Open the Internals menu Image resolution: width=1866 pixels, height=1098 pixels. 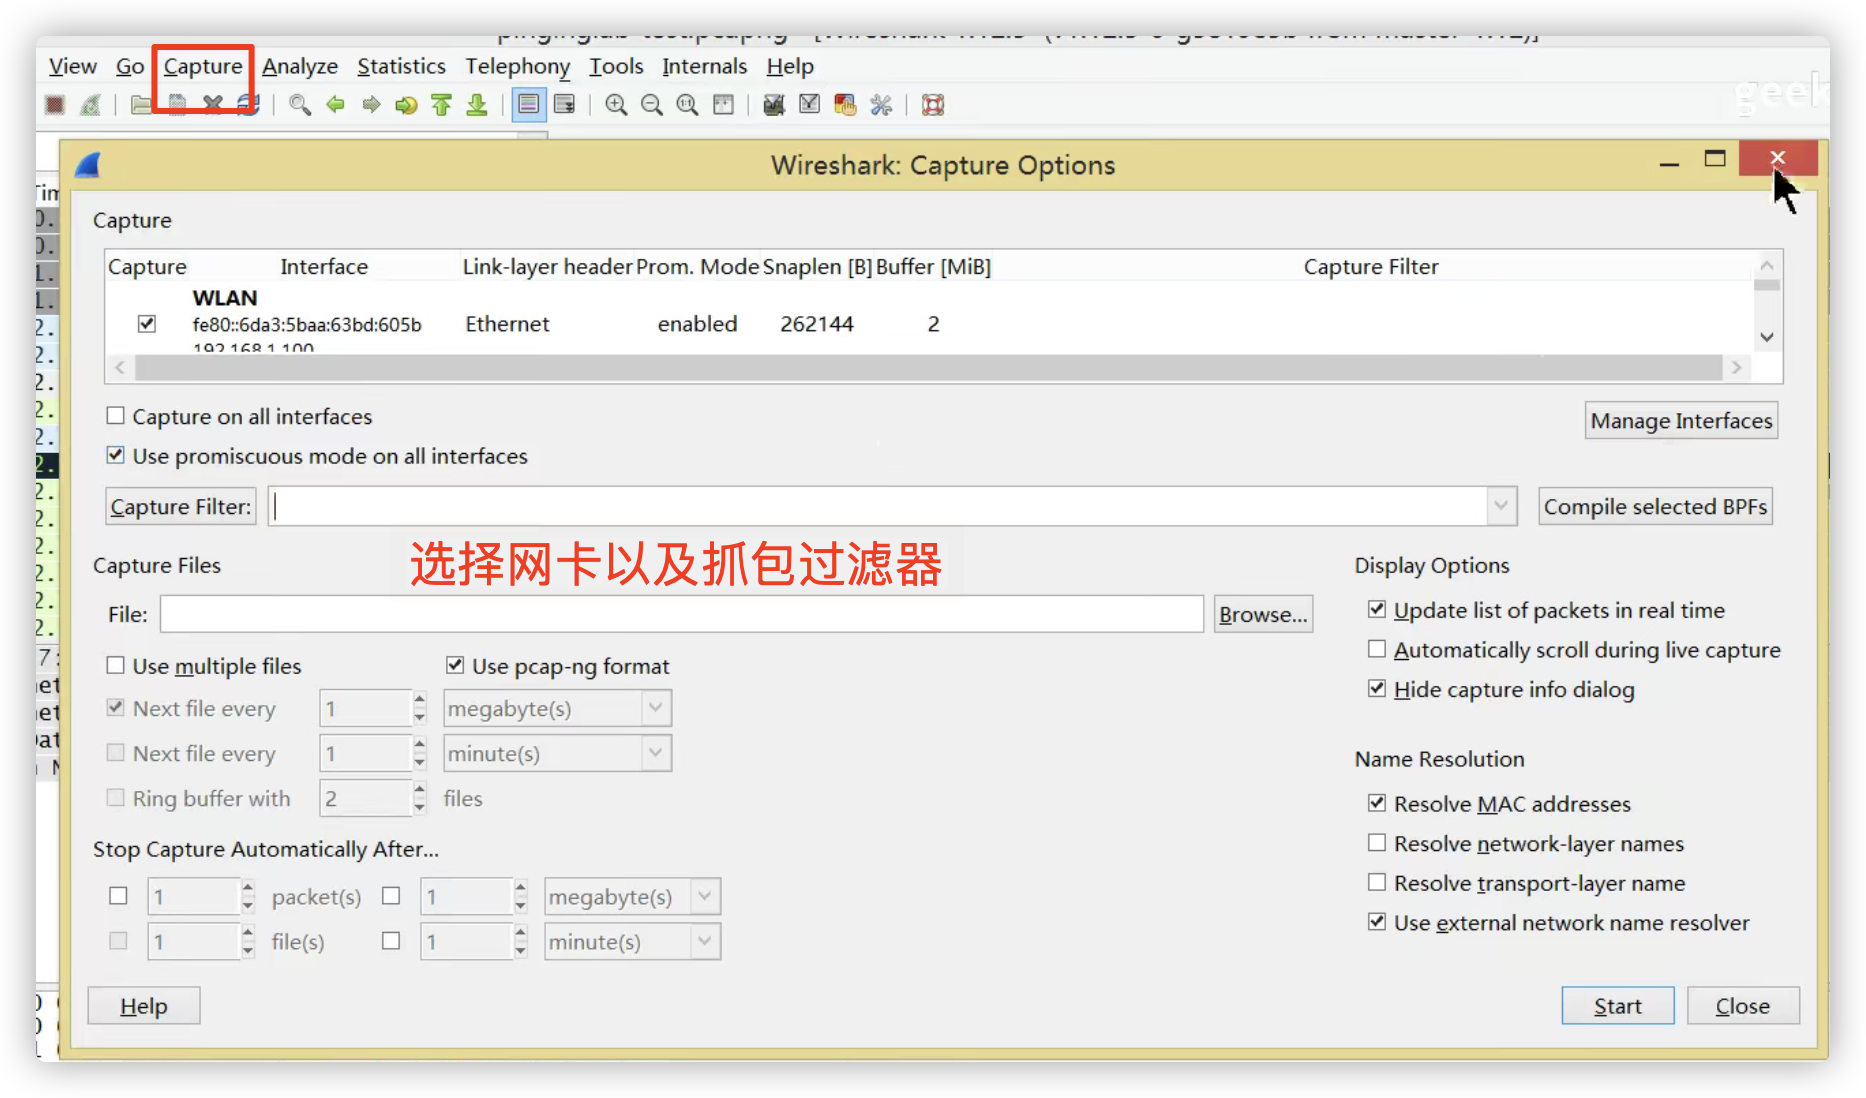click(x=704, y=66)
